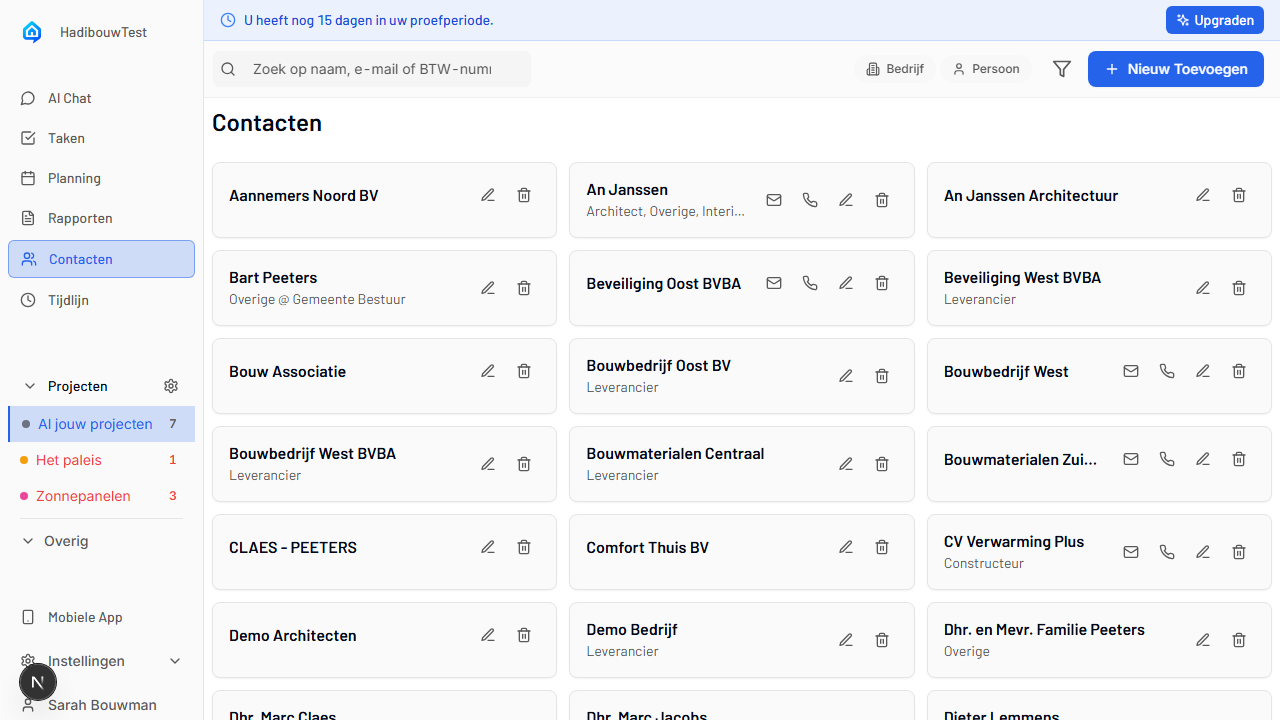The image size is (1280, 720).
Task: Go to Rapporten in sidebar
Action: 80,218
